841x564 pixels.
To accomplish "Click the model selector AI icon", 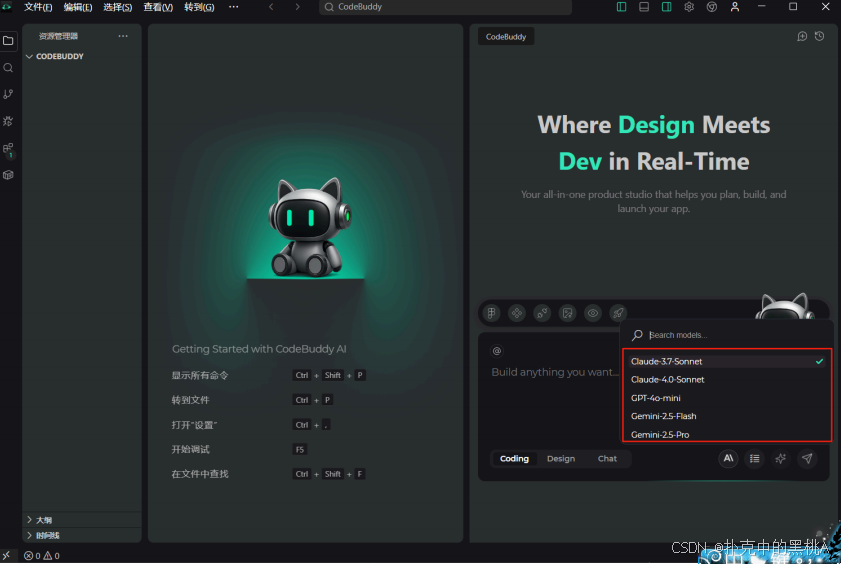I will pos(728,458).
